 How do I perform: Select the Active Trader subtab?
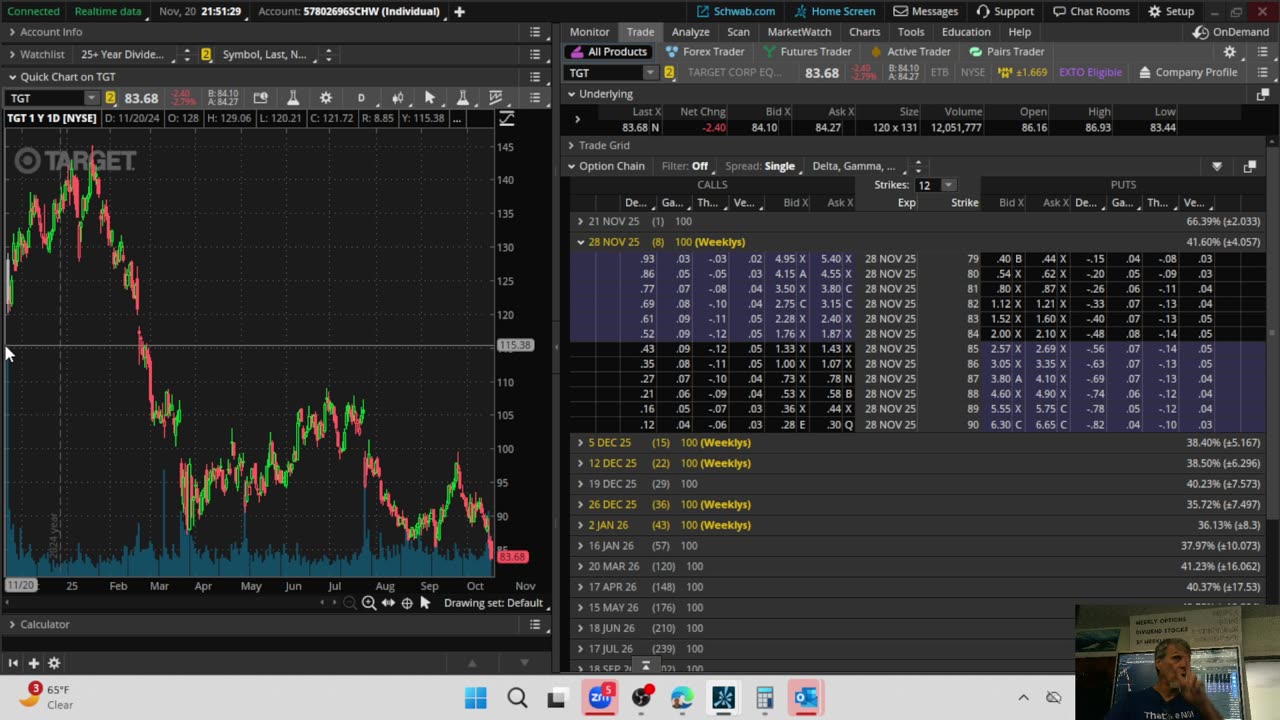(910, 52)
